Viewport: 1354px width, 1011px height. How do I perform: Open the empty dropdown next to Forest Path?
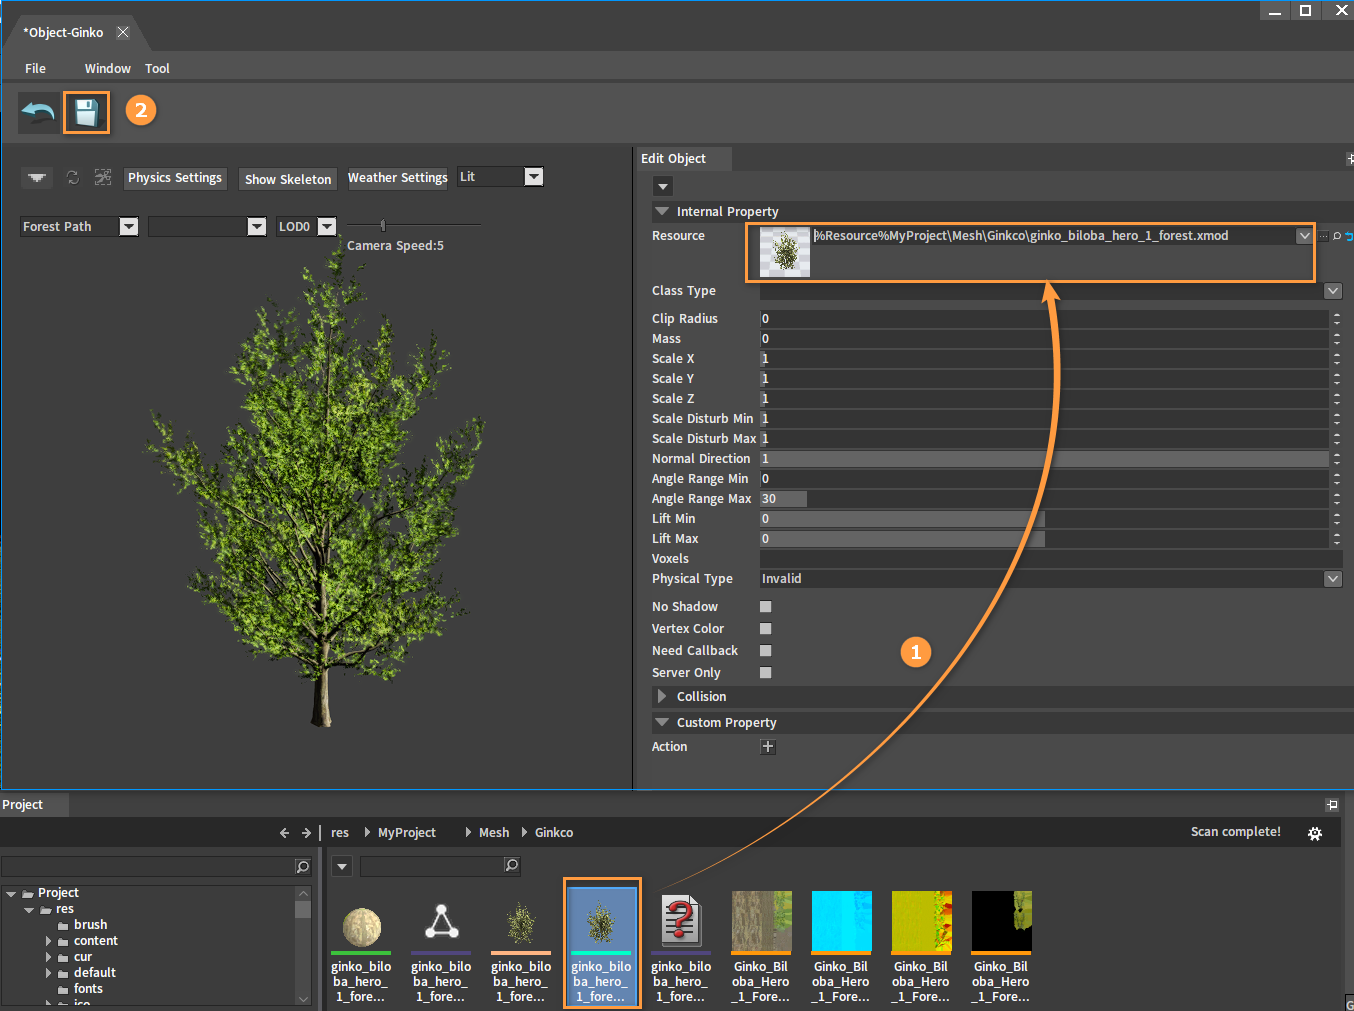[257, 227]
